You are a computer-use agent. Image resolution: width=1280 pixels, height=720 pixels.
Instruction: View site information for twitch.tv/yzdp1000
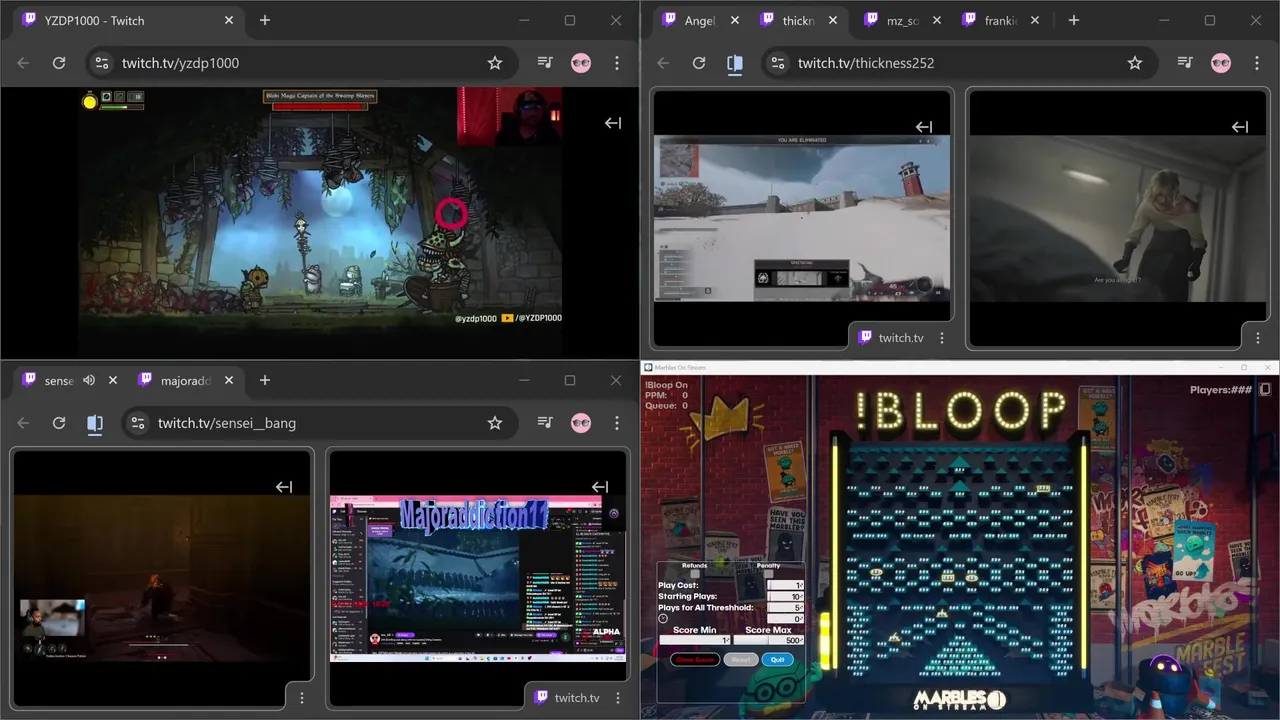click(x=101, y=63)
